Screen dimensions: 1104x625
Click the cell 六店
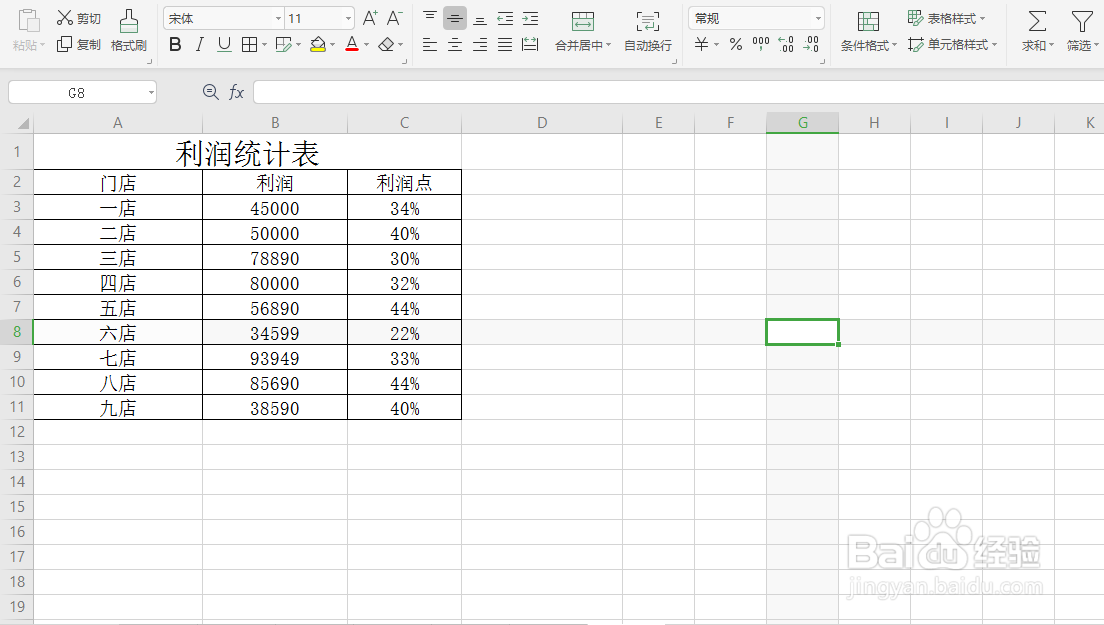tap(118, 333)
